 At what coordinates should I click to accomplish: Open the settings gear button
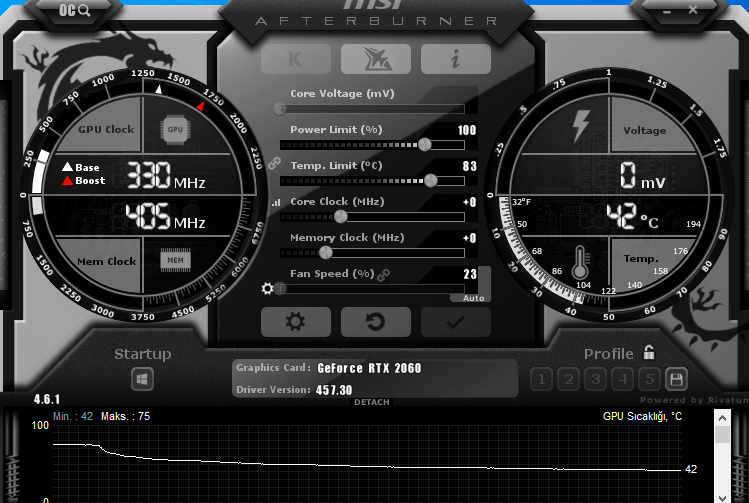pos(296,322)
